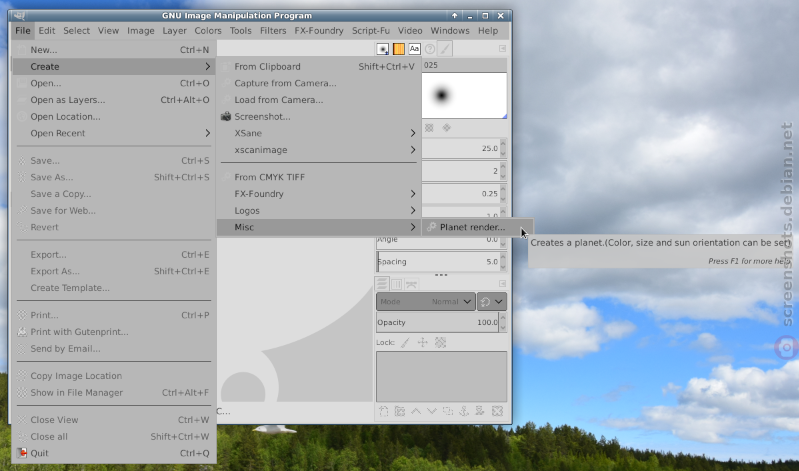Image resolution: width=799 pixels, height=471 pixels.
Task: Open the Edit menu
Action: click(x=46, y=31)
